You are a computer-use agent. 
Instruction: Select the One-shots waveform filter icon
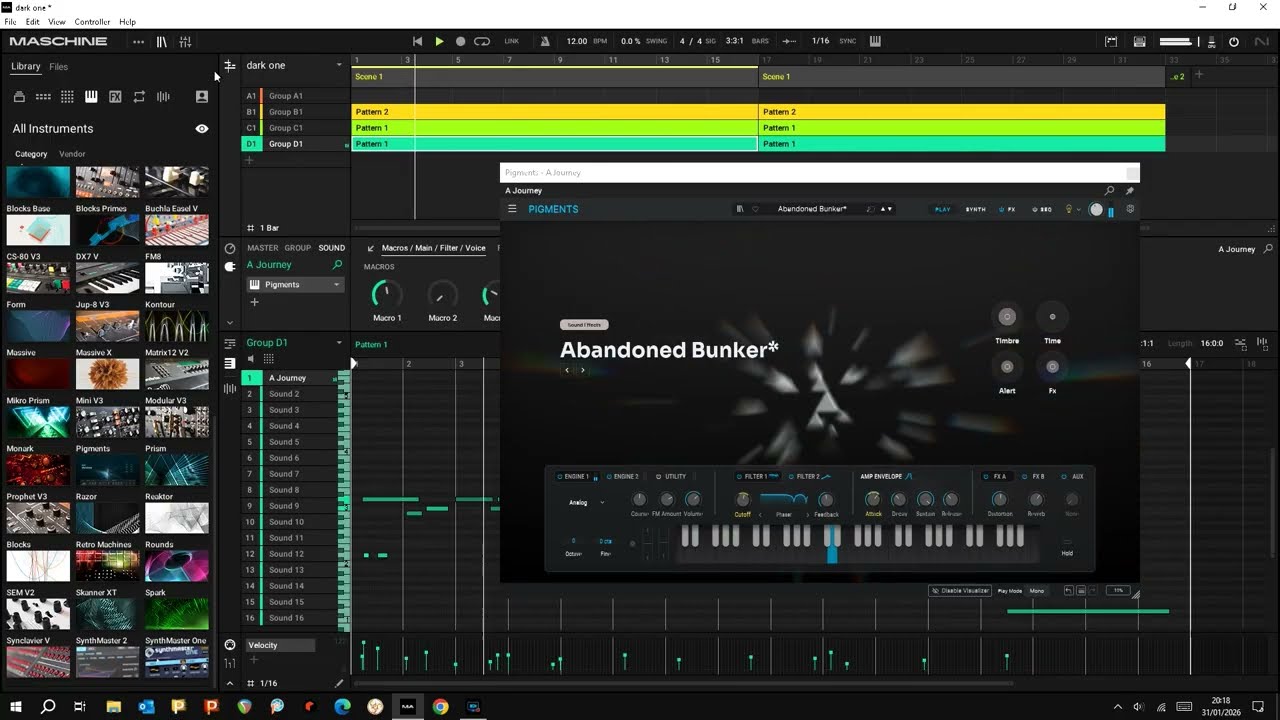163,97
